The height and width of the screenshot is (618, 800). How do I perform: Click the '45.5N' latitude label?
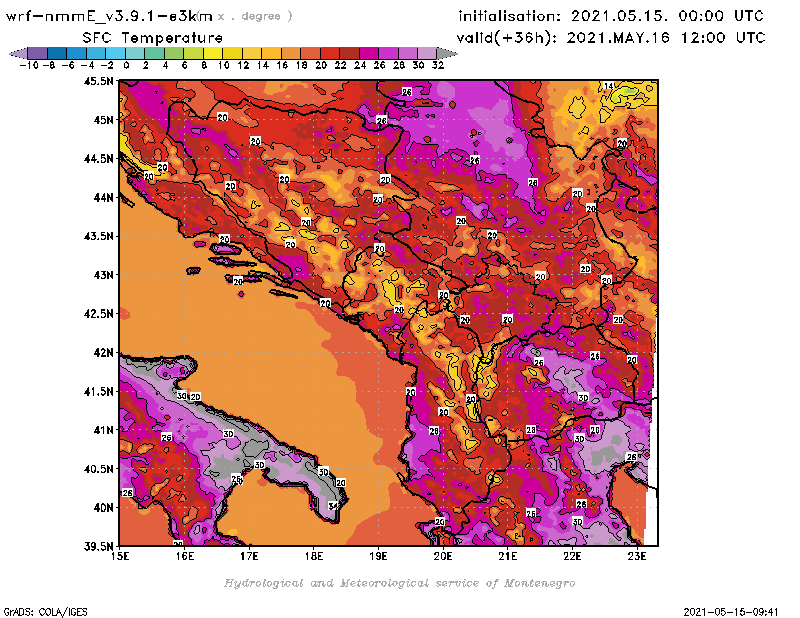[98, 81]
